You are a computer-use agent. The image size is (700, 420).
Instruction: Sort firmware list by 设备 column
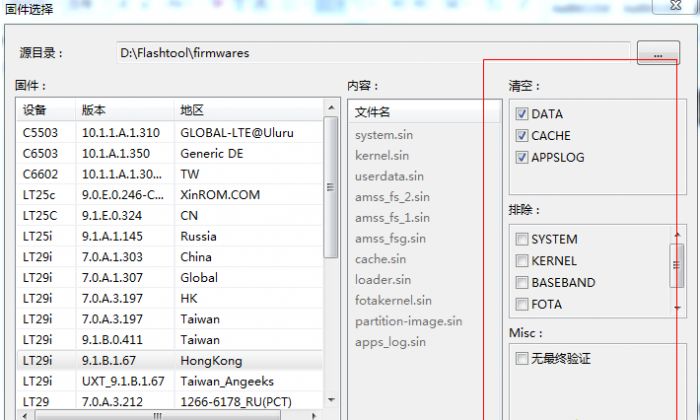pyautogui.click(x=46, y=110)
